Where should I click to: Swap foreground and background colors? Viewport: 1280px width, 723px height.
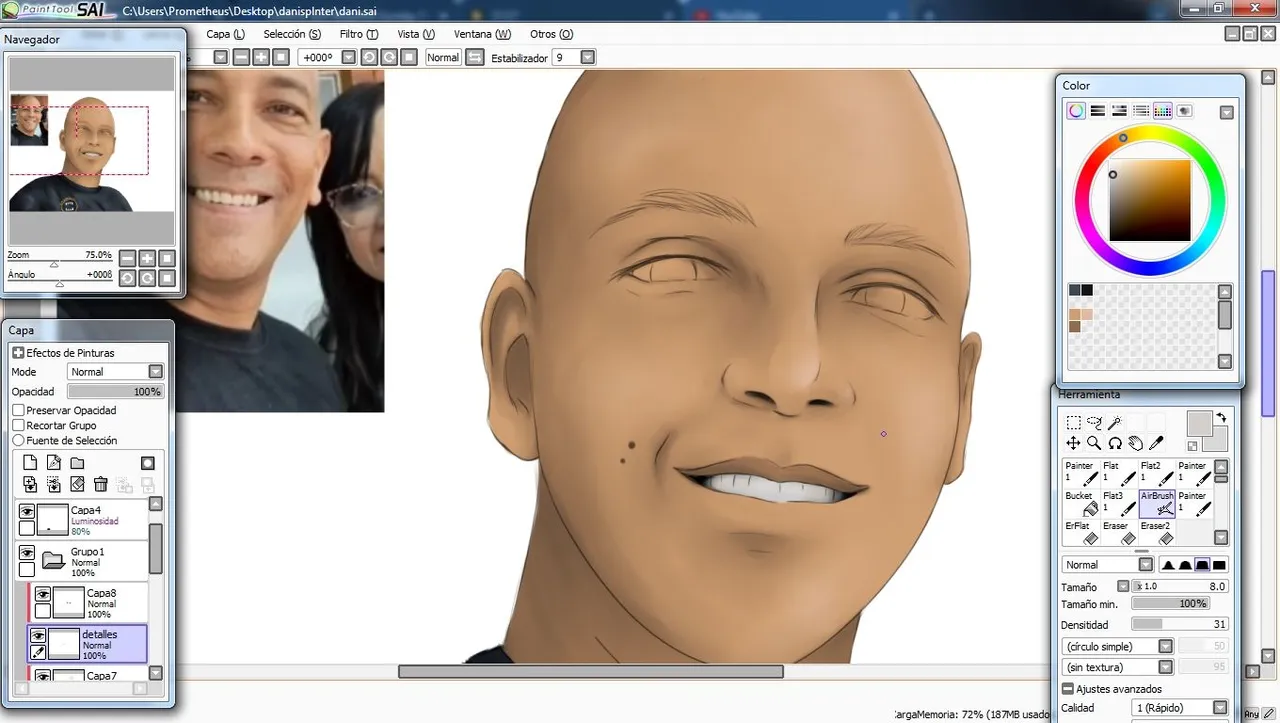point(1221,417)
